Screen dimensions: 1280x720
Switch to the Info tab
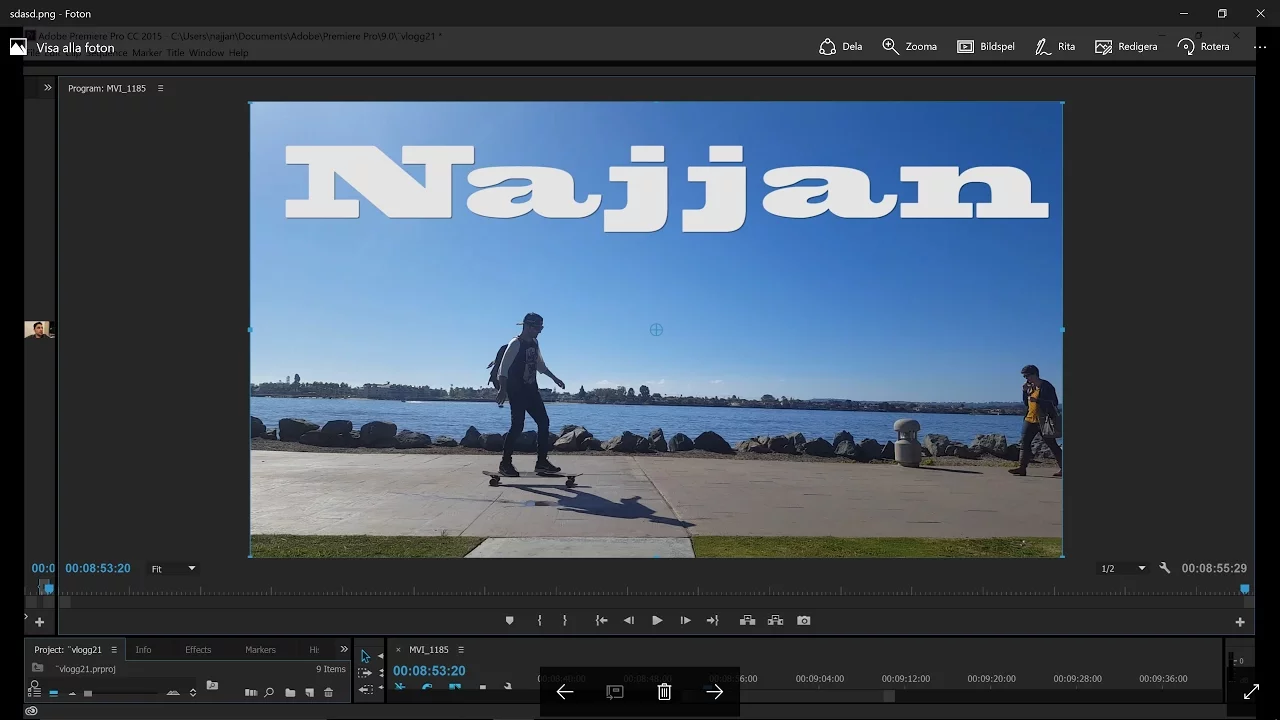point(143,650)
